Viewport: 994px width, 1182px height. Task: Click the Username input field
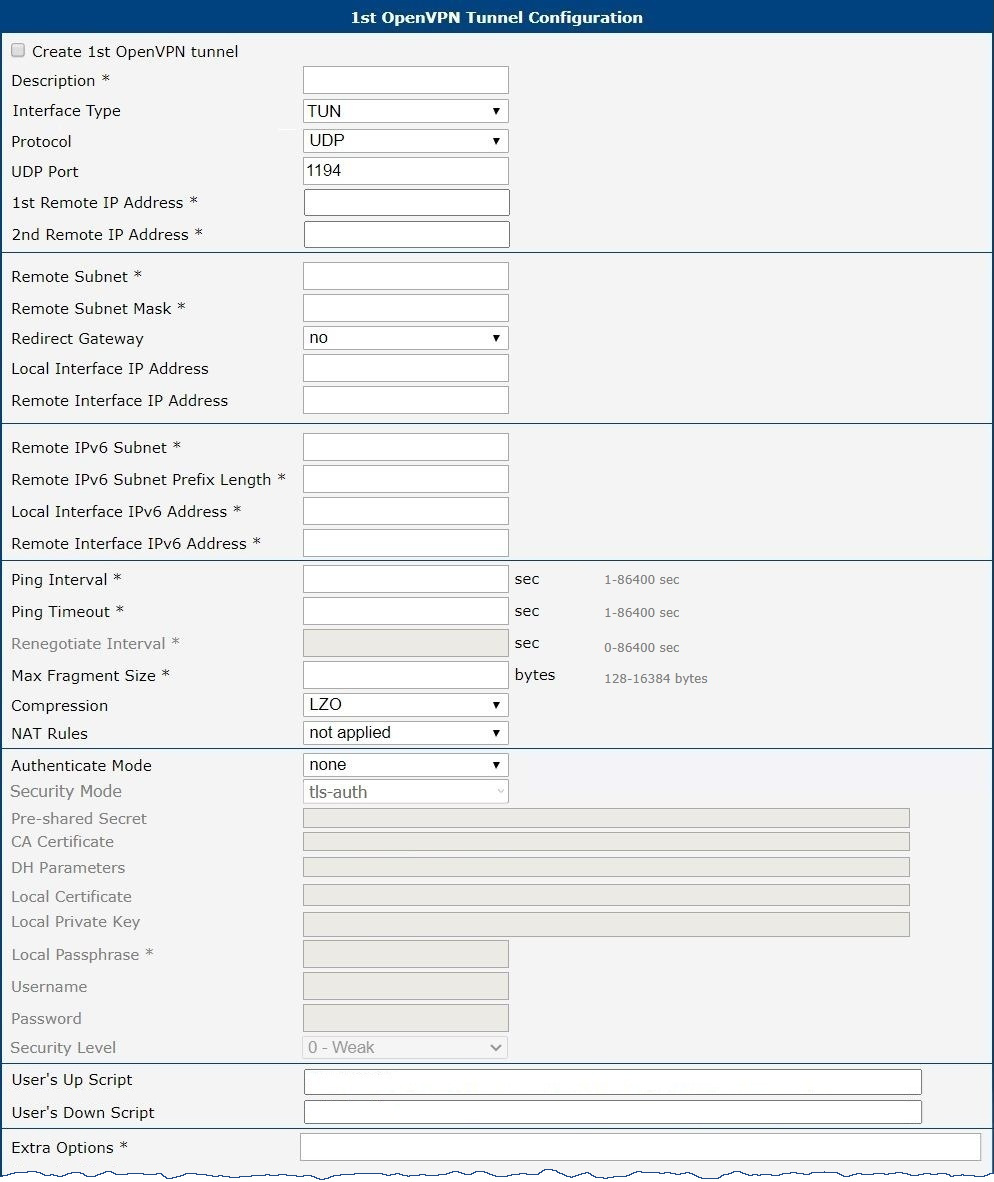coord(405,986)
